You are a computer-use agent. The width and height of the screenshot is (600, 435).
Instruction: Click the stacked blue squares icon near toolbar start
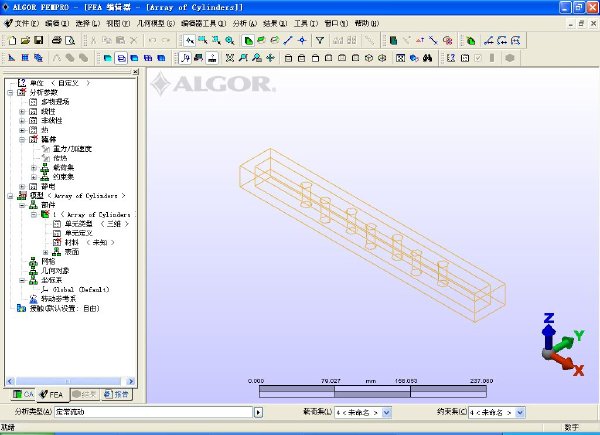click(x=38, y=58)
